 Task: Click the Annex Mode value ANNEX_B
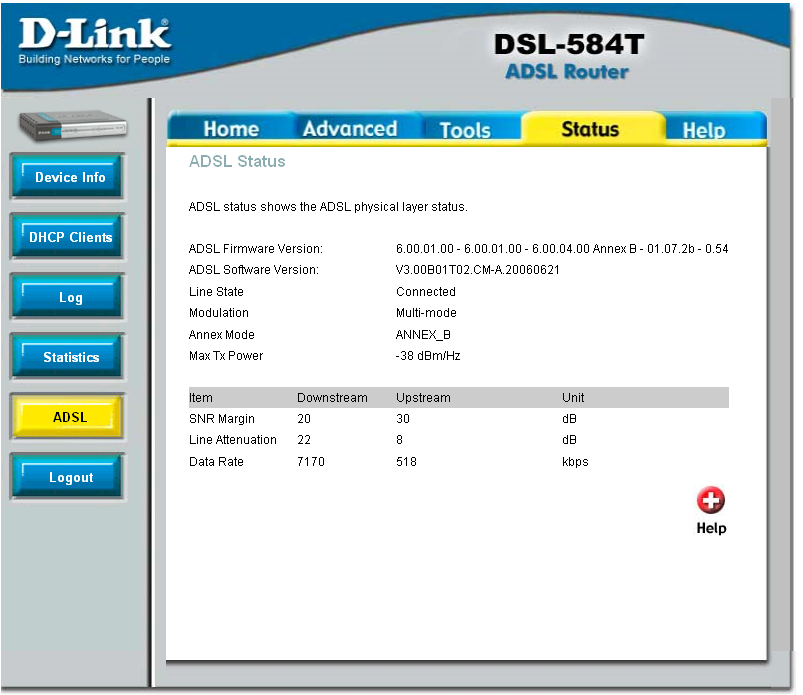pos(423,334)
